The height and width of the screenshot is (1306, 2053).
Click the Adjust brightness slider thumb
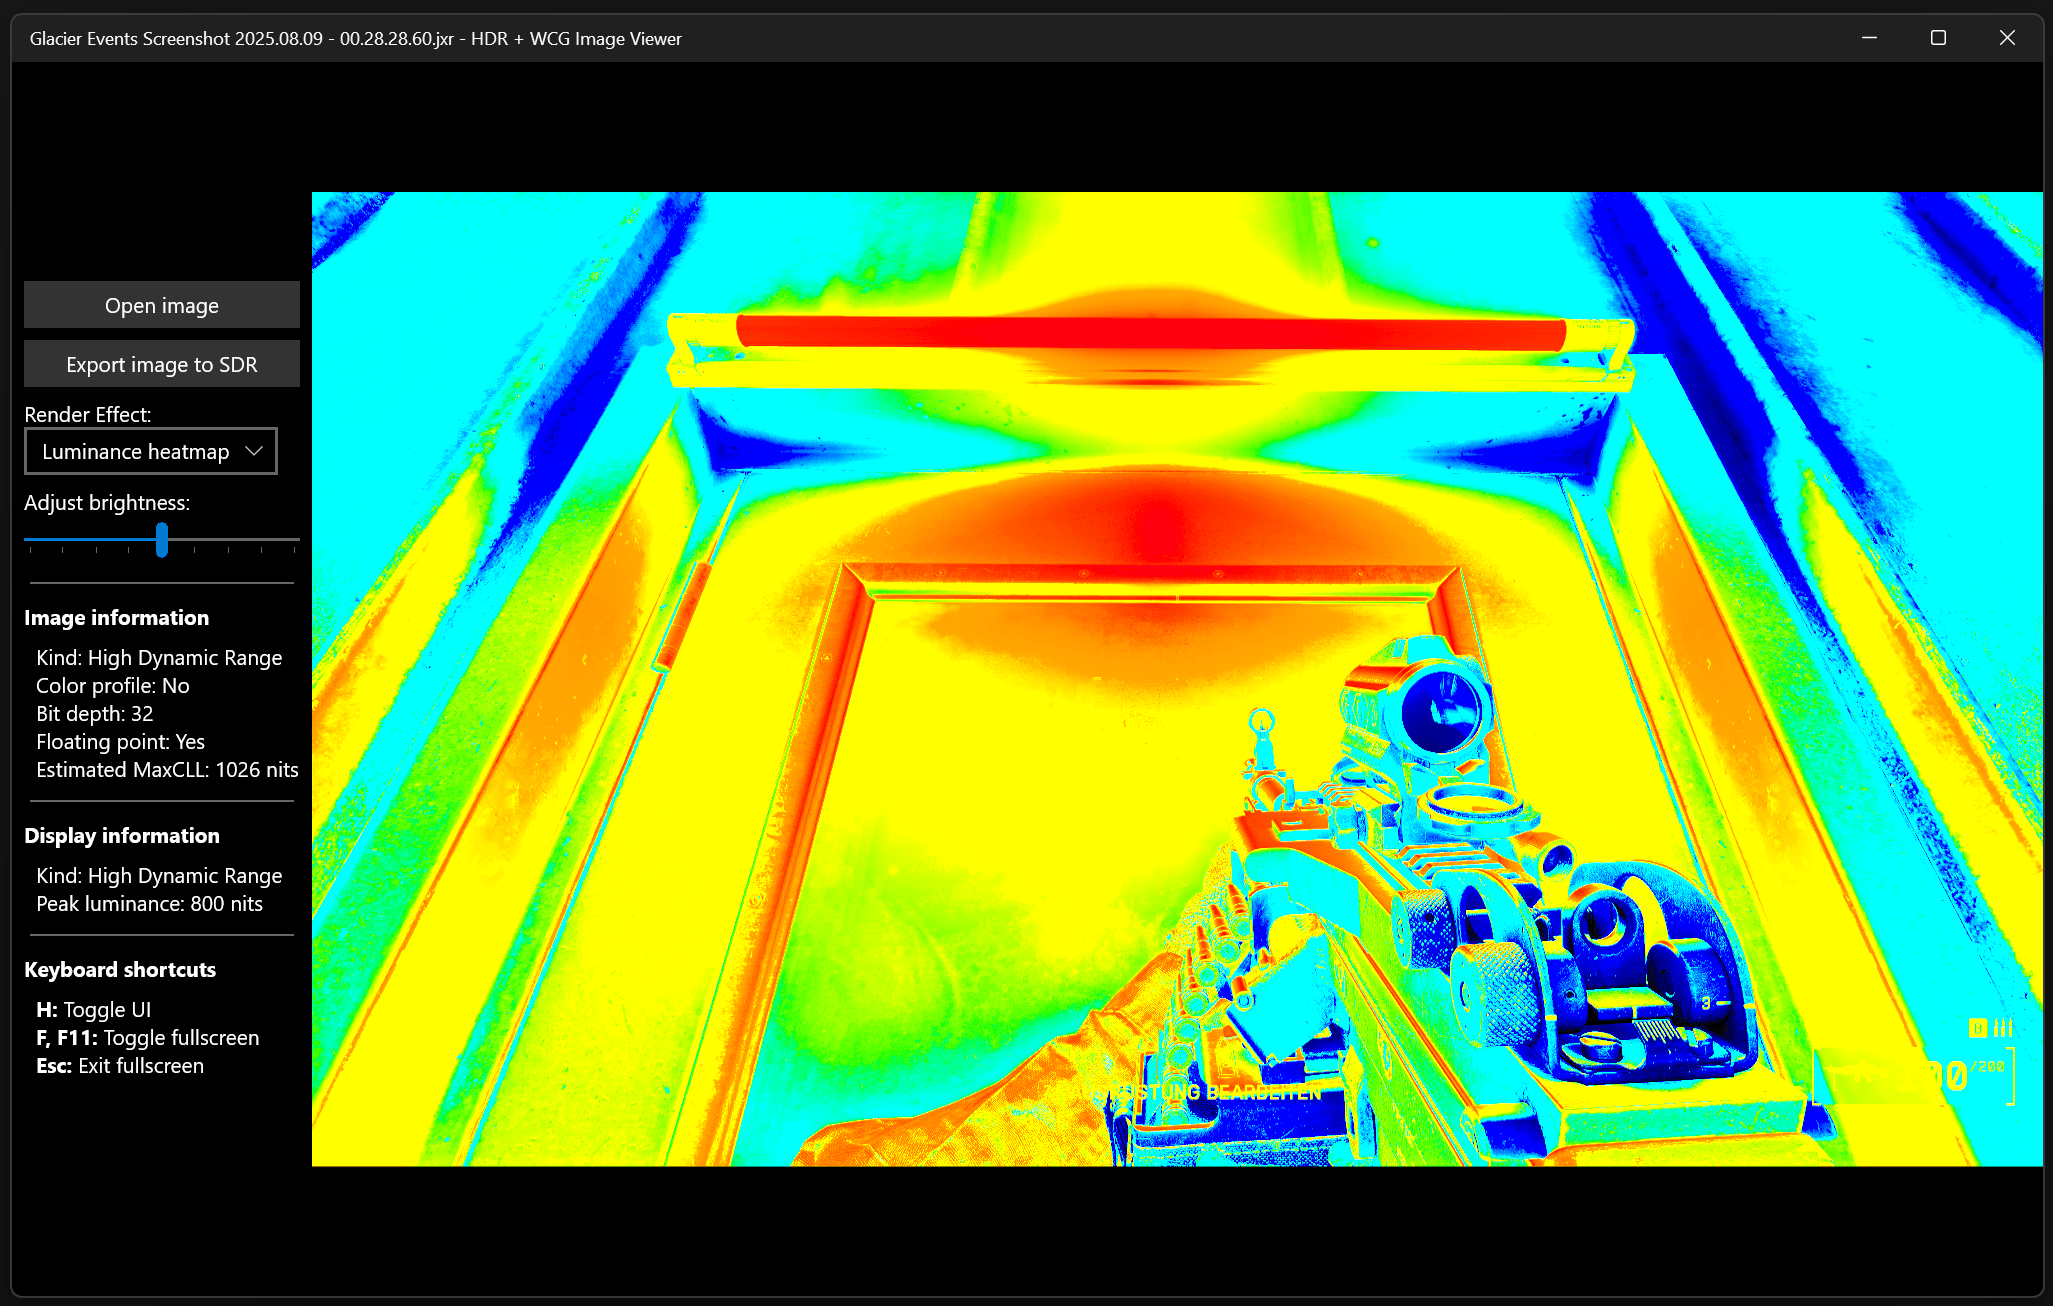(161, 540)
